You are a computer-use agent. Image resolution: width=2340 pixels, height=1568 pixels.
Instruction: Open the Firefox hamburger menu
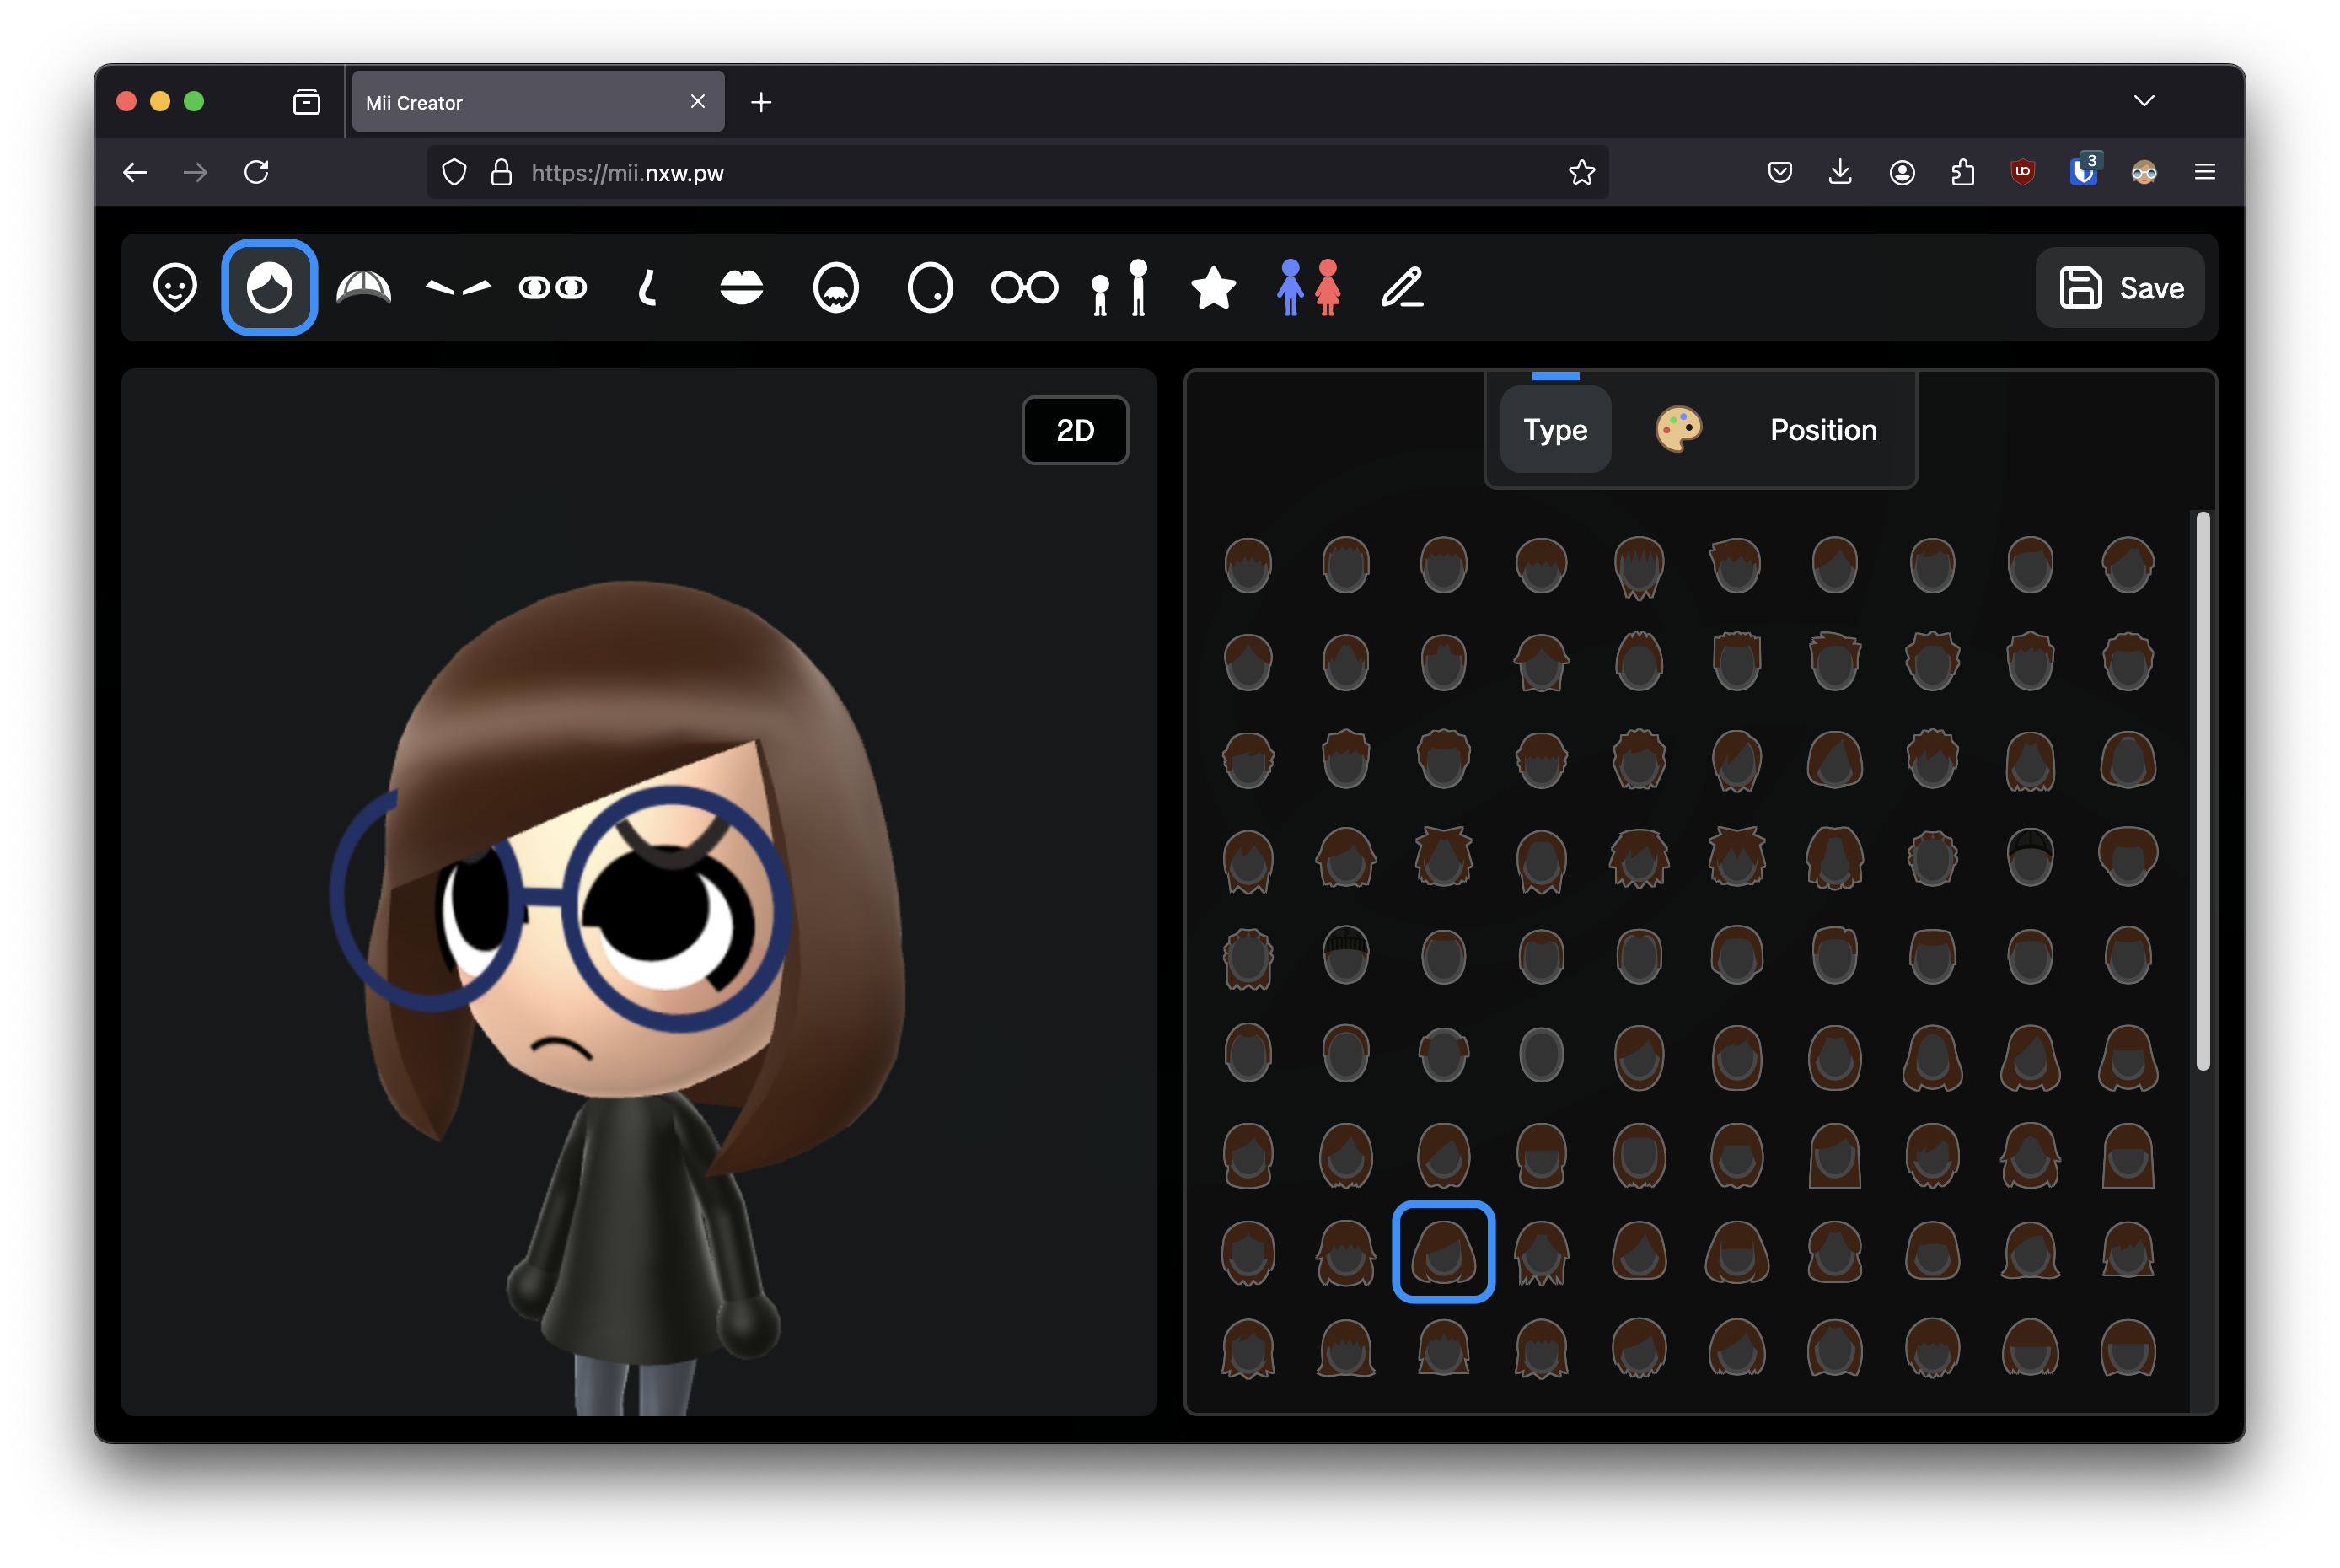(2204, 172)
